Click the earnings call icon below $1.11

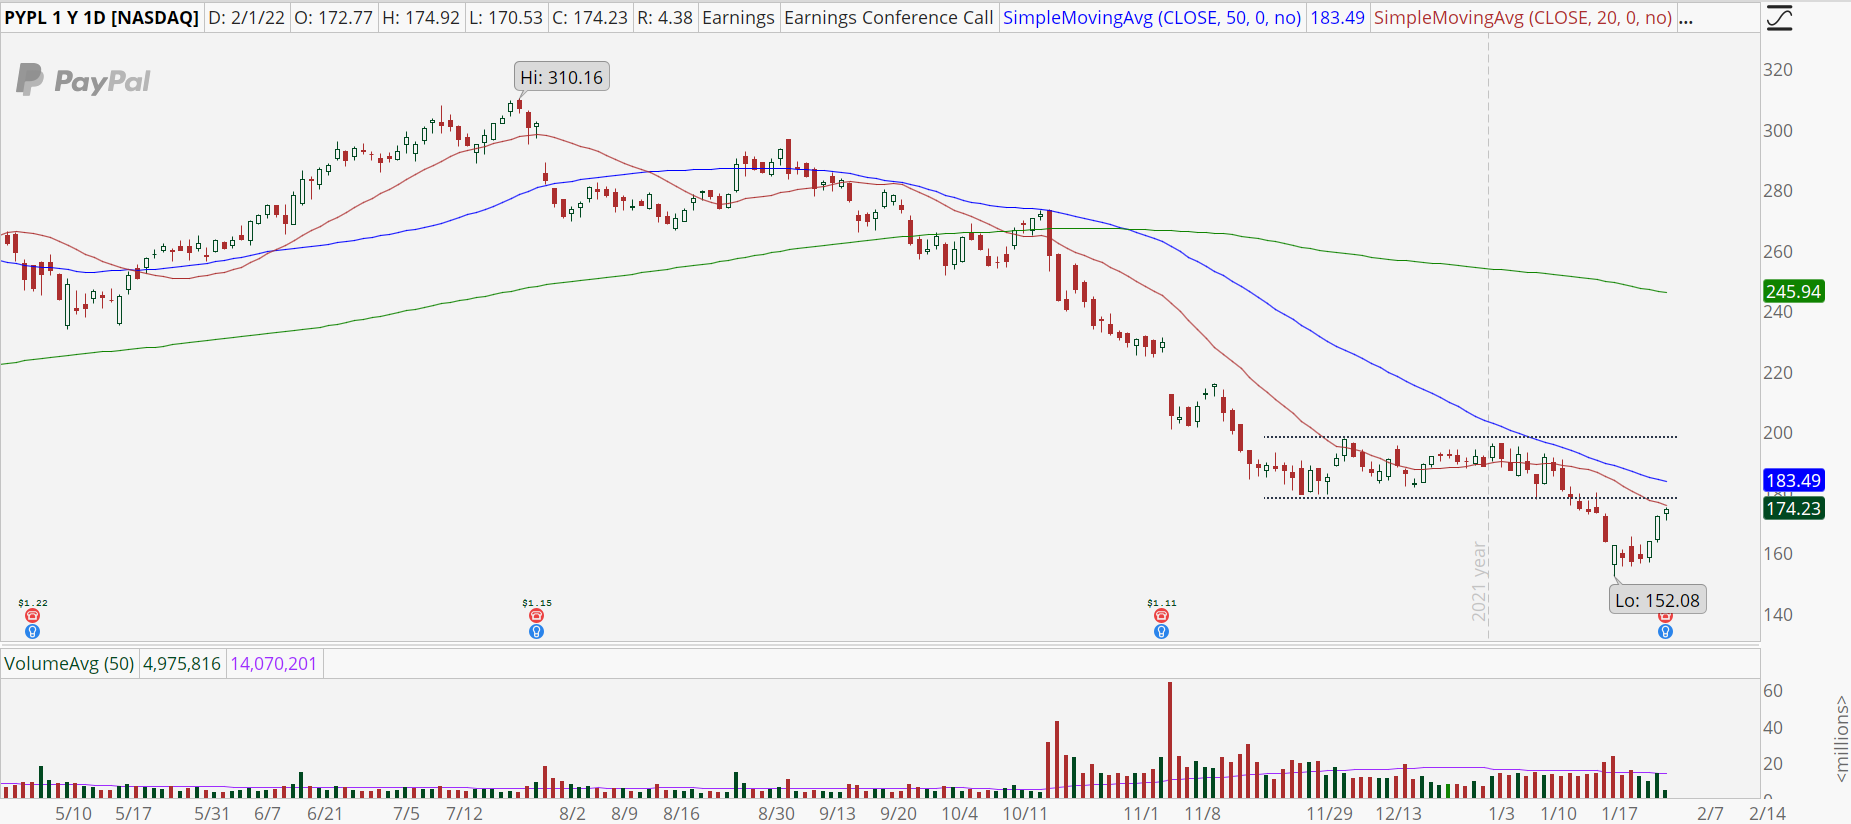pyautogui.click(x=1161, y=616)
